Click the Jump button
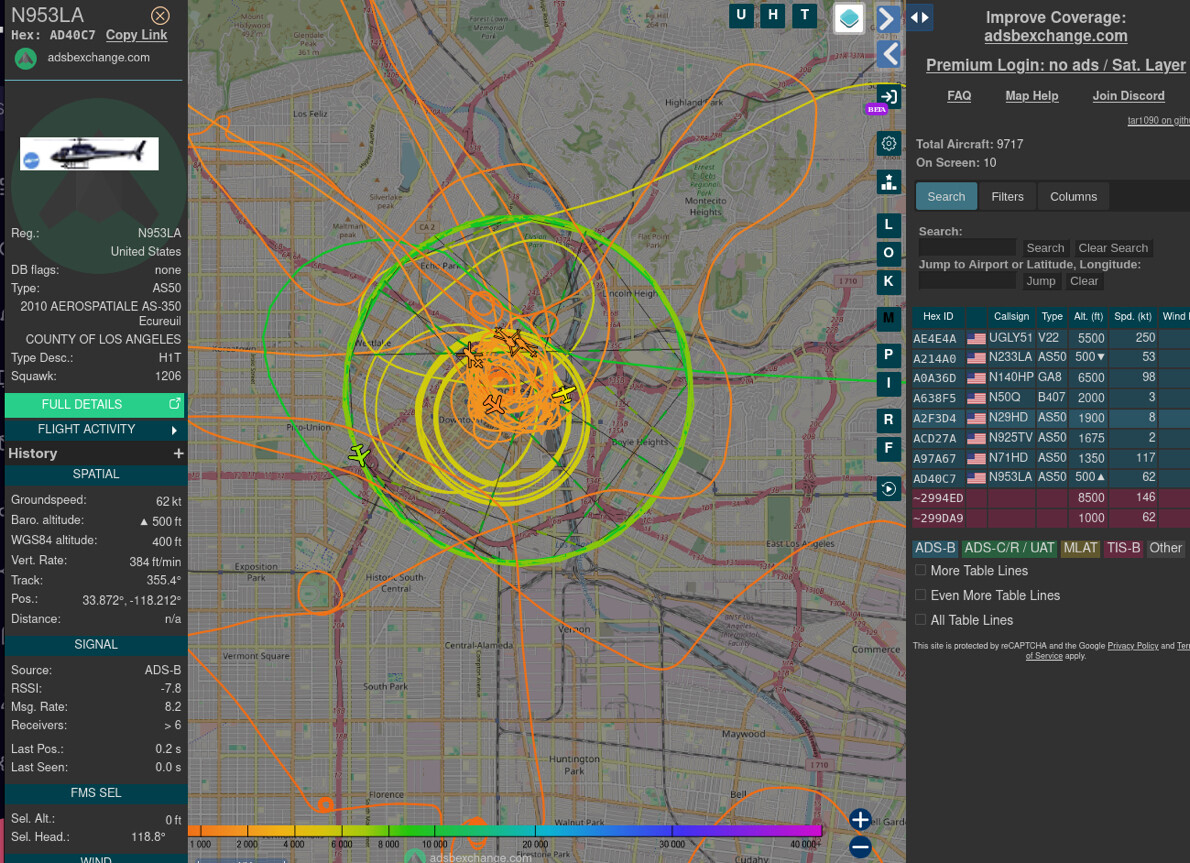 click(1040, 281)
